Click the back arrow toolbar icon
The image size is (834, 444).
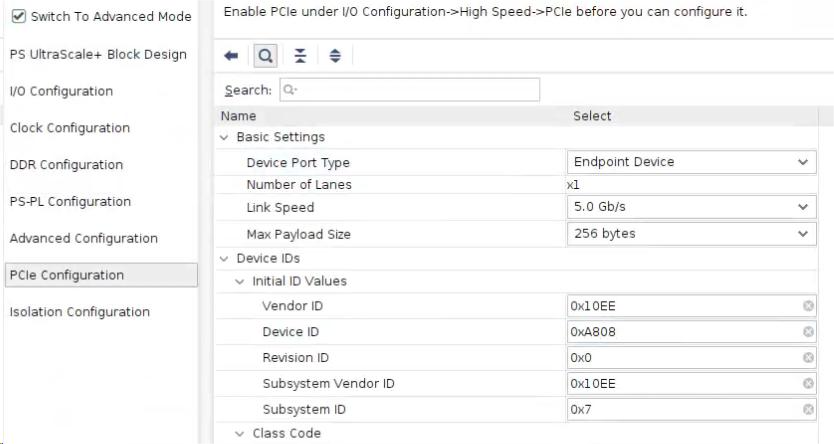coord(231,57)
